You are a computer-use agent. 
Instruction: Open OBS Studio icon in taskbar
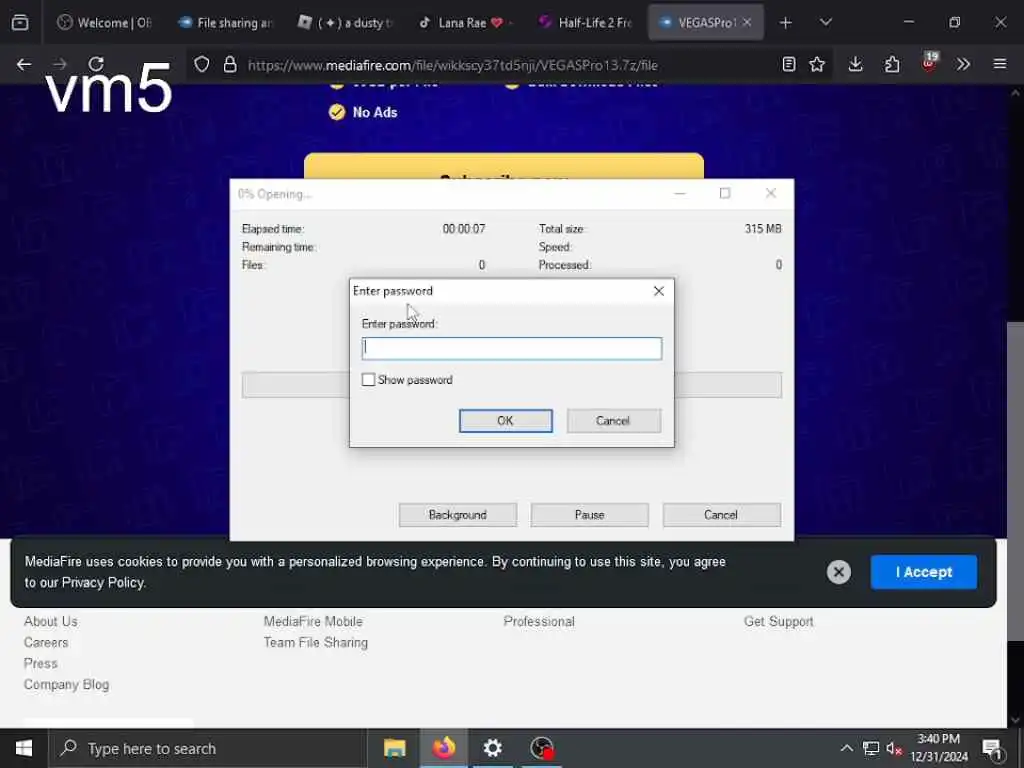542,748
